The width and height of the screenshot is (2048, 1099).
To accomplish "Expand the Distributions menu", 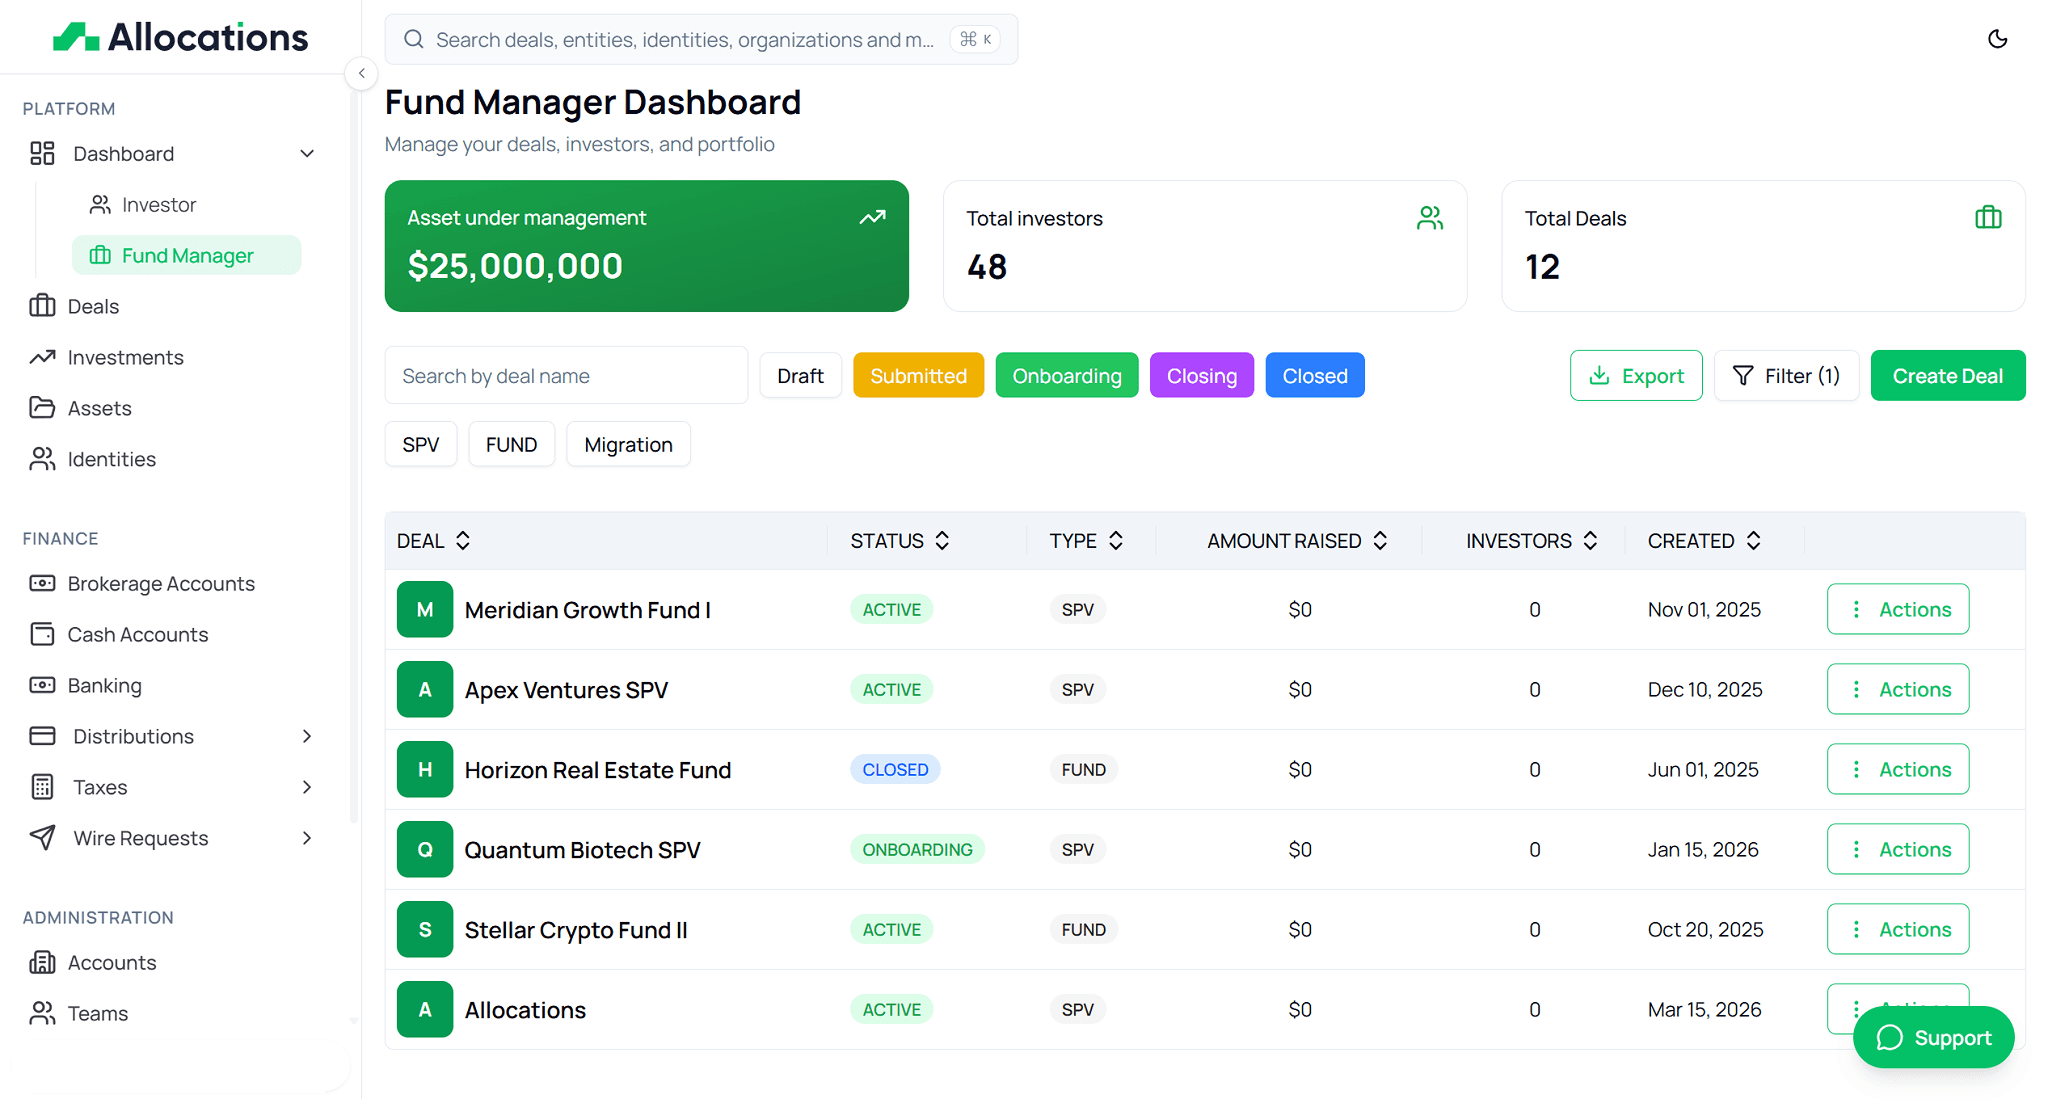I will pos(306,736).
